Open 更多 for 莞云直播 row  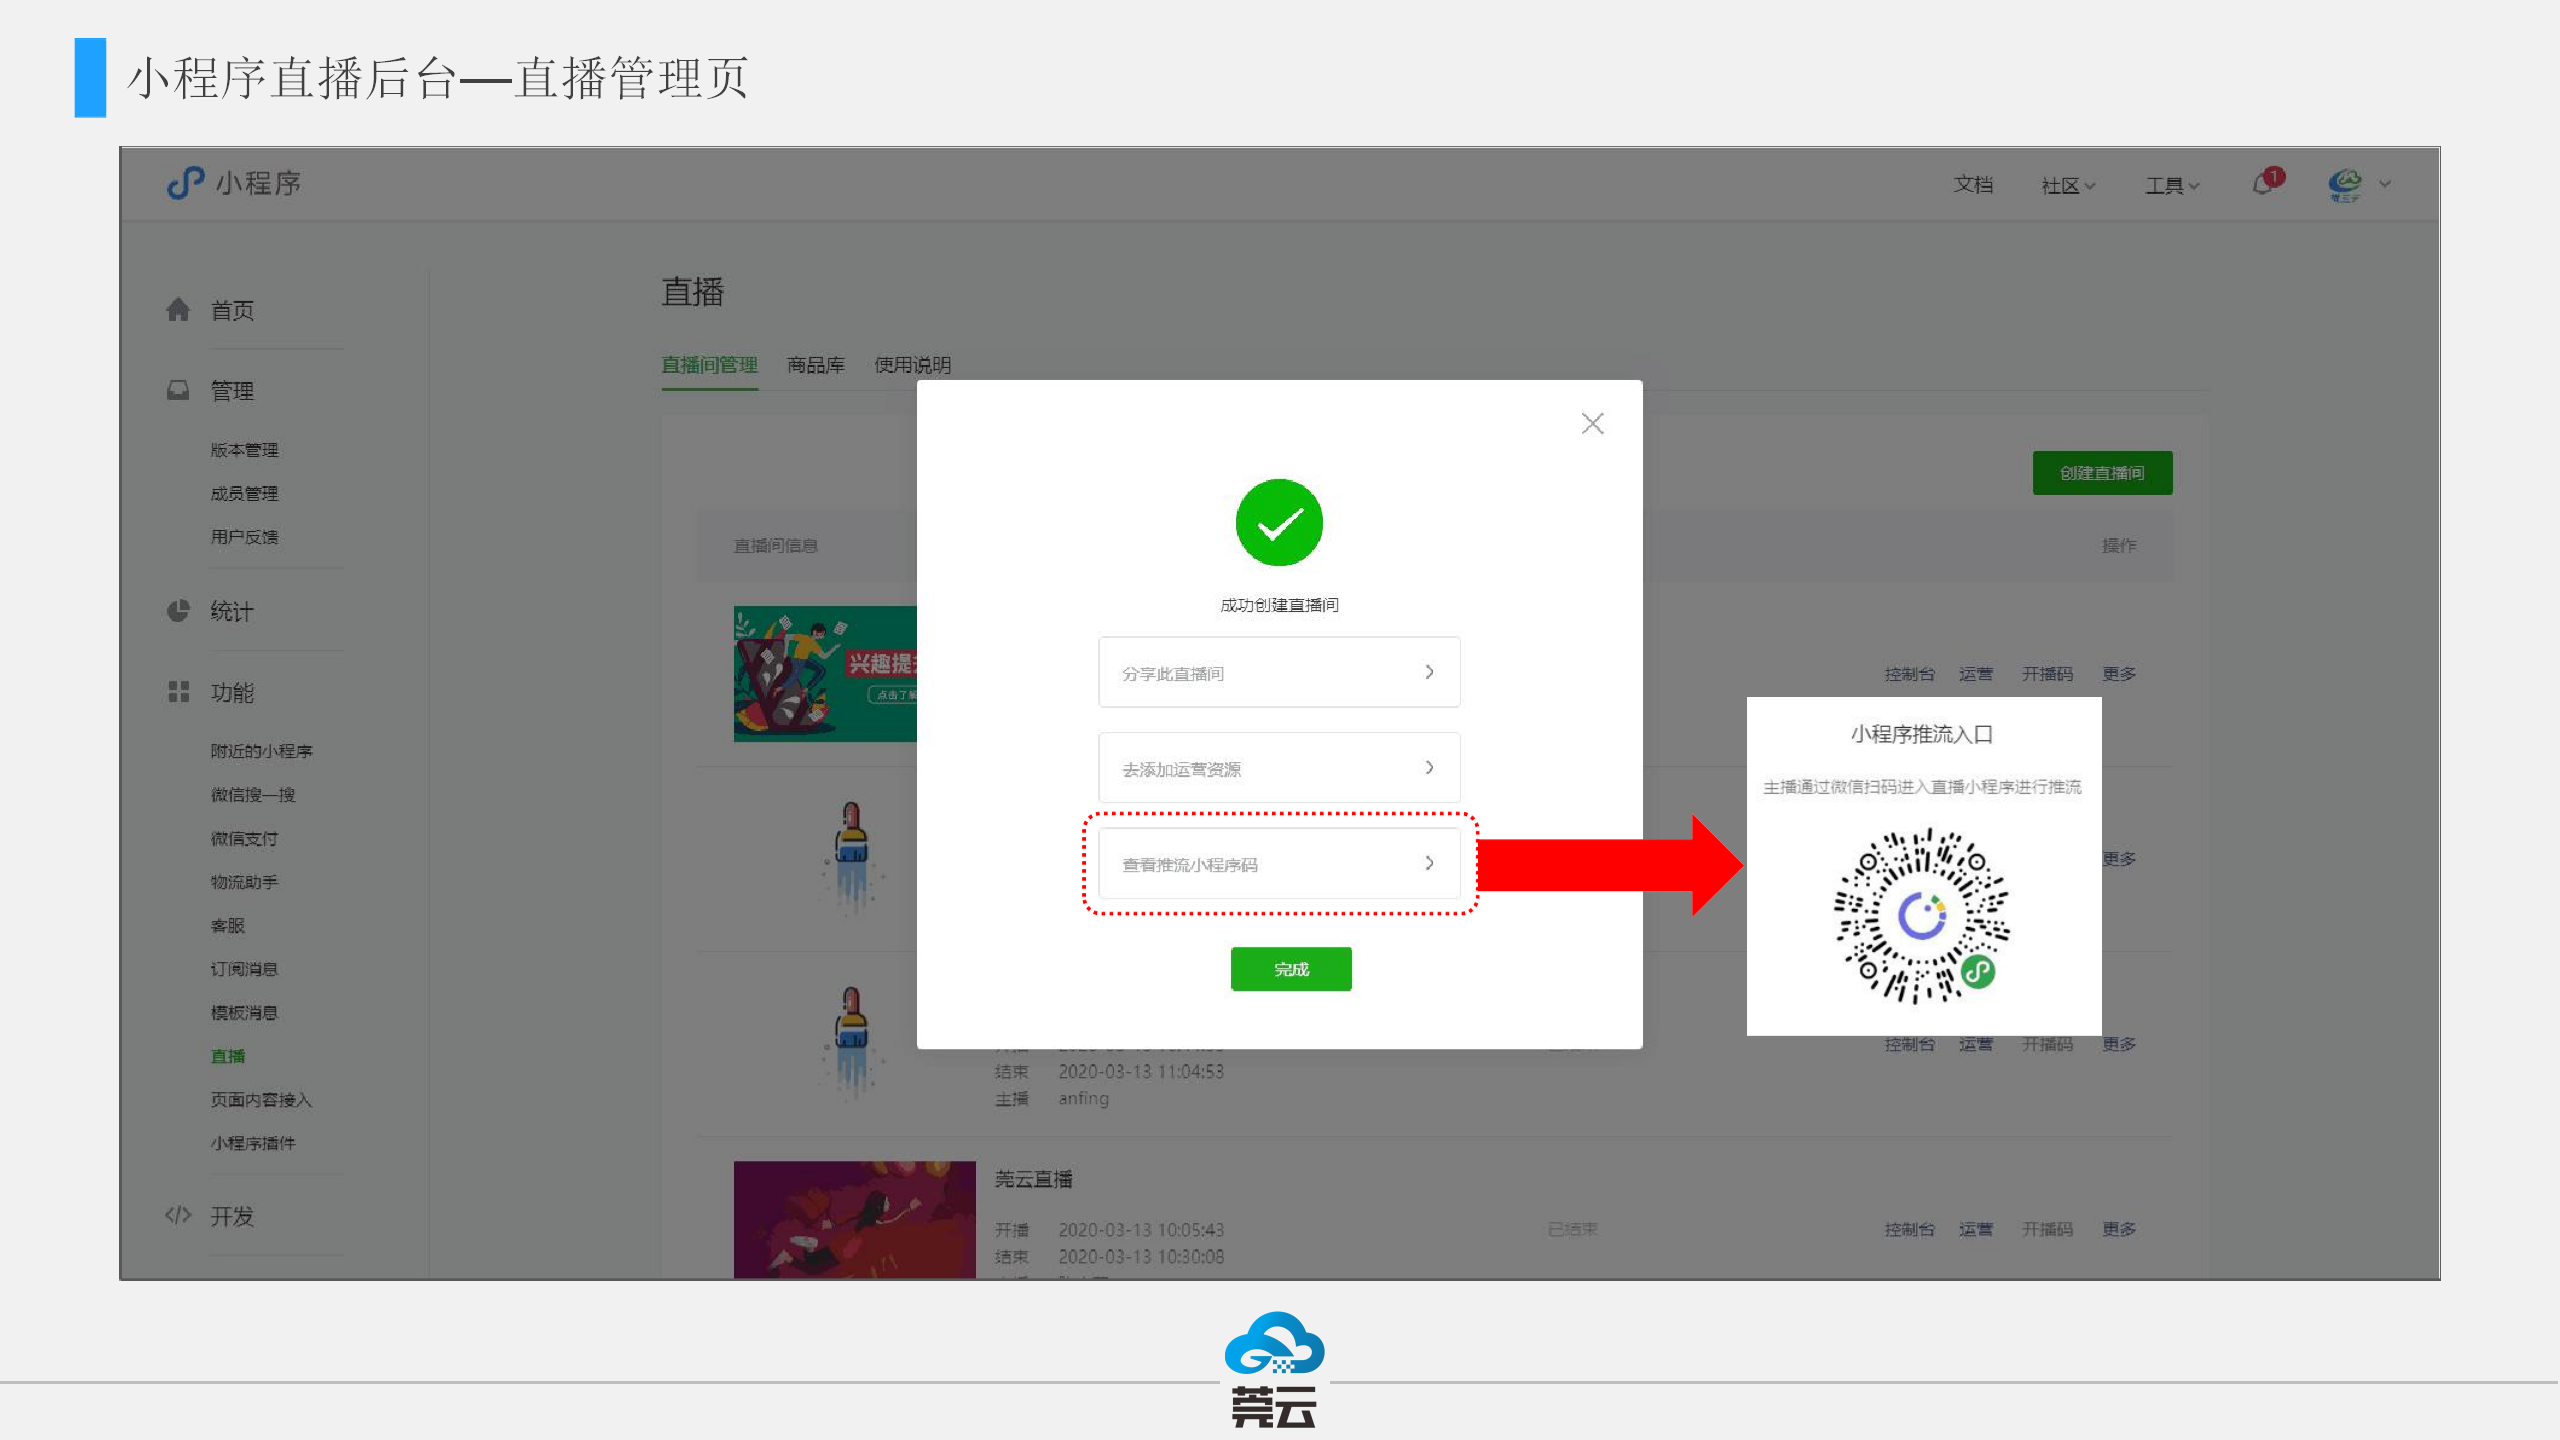click(x=2118, y=1229)
